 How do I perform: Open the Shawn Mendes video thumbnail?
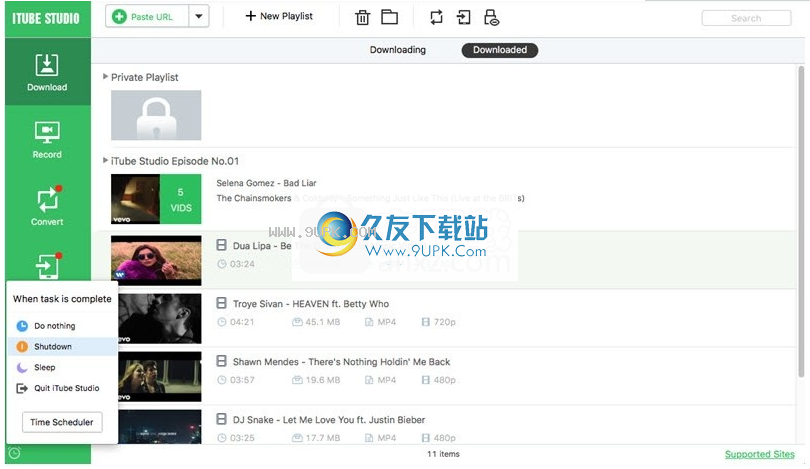click(160, 377)
